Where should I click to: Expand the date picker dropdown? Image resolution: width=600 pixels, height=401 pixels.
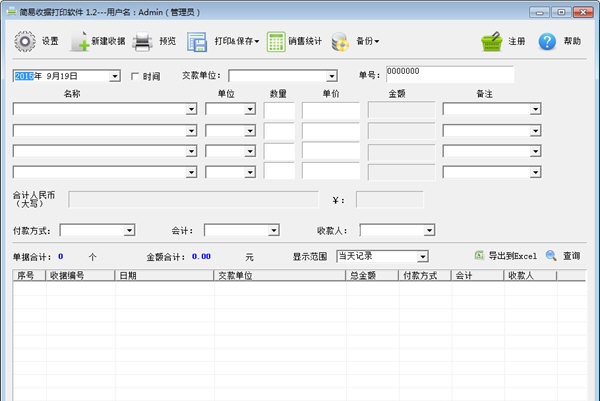click(x=114, y=76)
